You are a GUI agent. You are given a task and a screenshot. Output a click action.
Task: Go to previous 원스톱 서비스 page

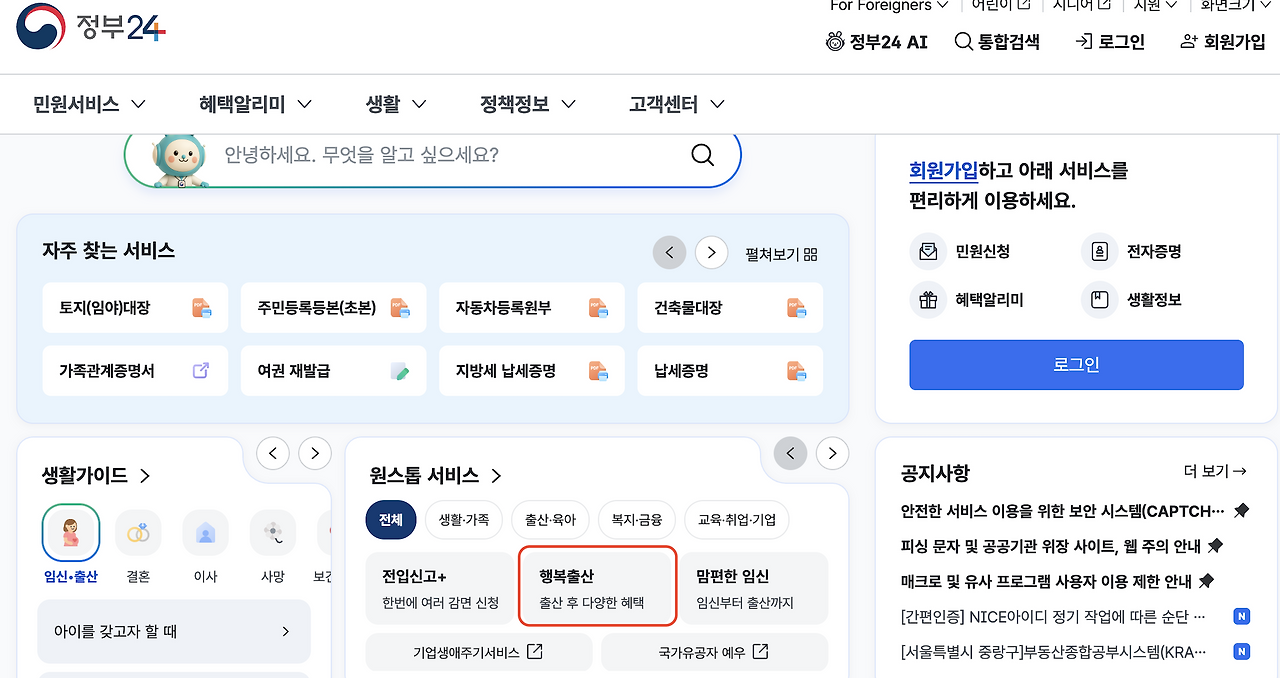[790, 453]
